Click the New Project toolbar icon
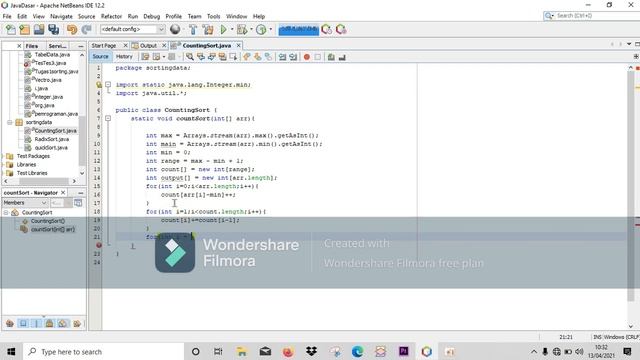The image size is (640, 360). [x=24, y=29]
